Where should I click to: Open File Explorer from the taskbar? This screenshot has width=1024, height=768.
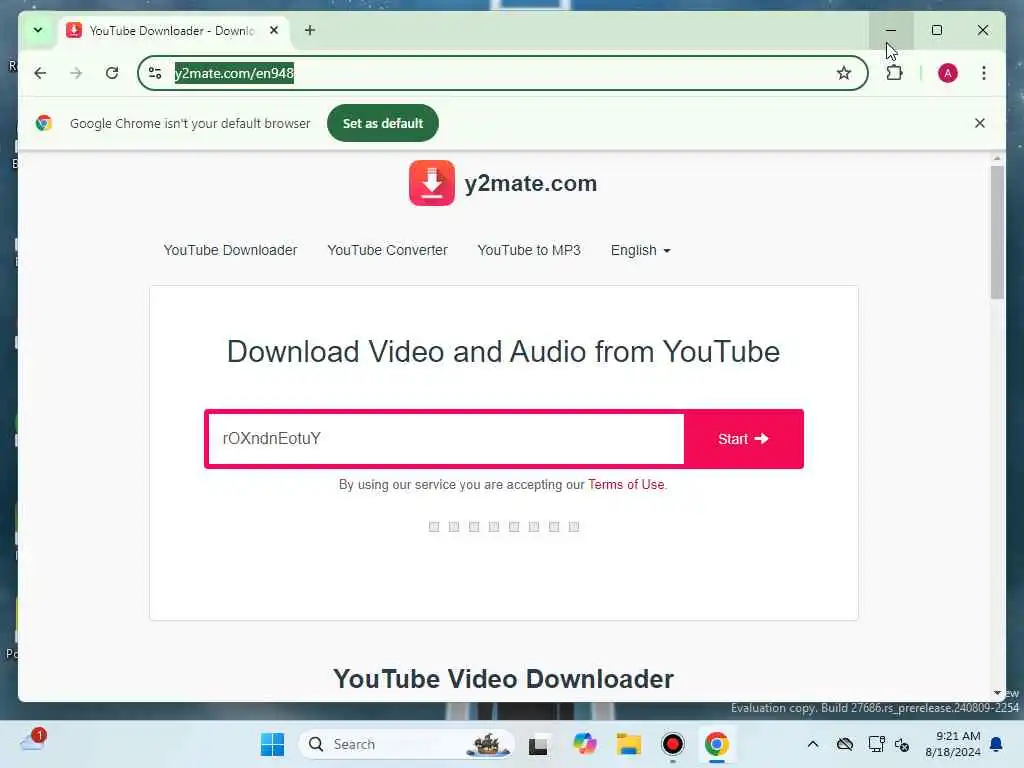coord(629,744)
